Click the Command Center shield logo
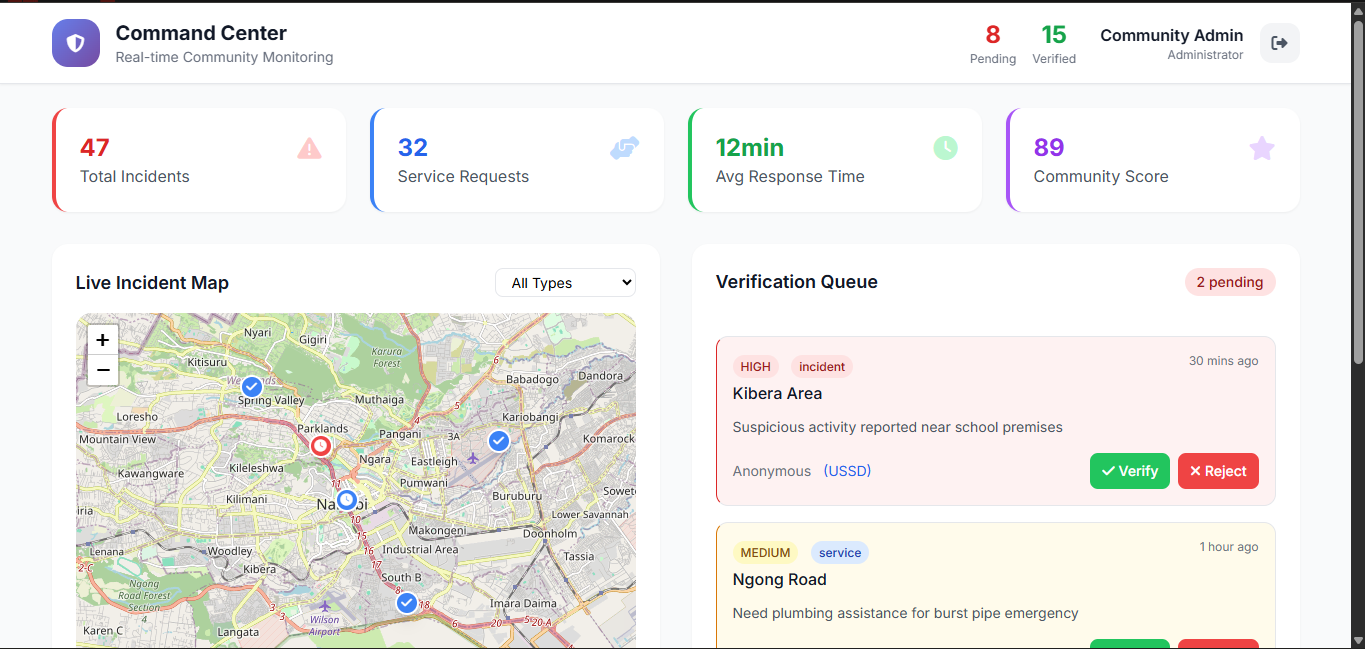 [75, 43]
